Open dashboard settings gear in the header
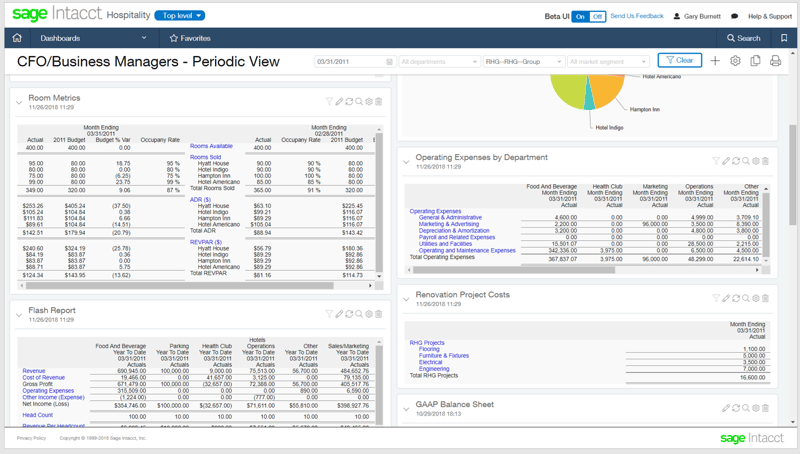Screen dimensions: 800x454 point(735,61)
